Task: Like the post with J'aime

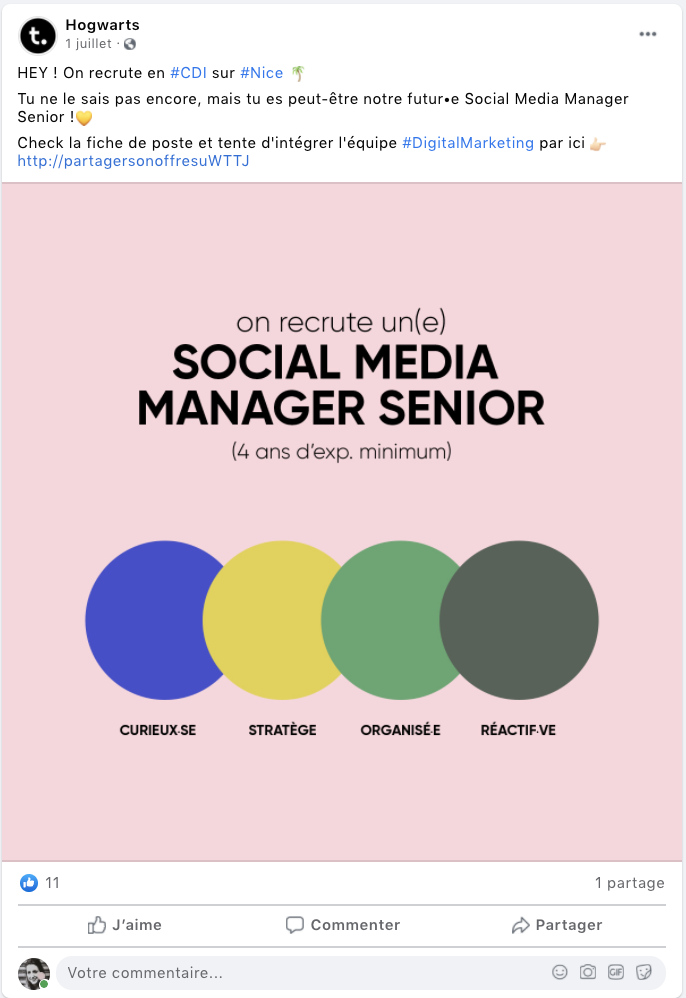Action: click(125, 925)
